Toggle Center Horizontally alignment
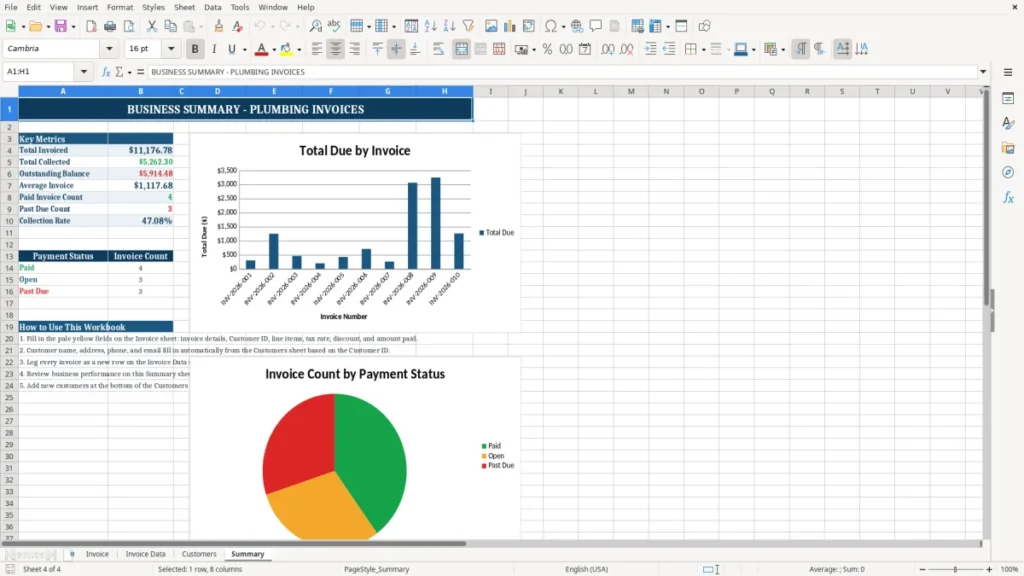1024x576 pixels. pyautogui.click(x=336, y=49)
